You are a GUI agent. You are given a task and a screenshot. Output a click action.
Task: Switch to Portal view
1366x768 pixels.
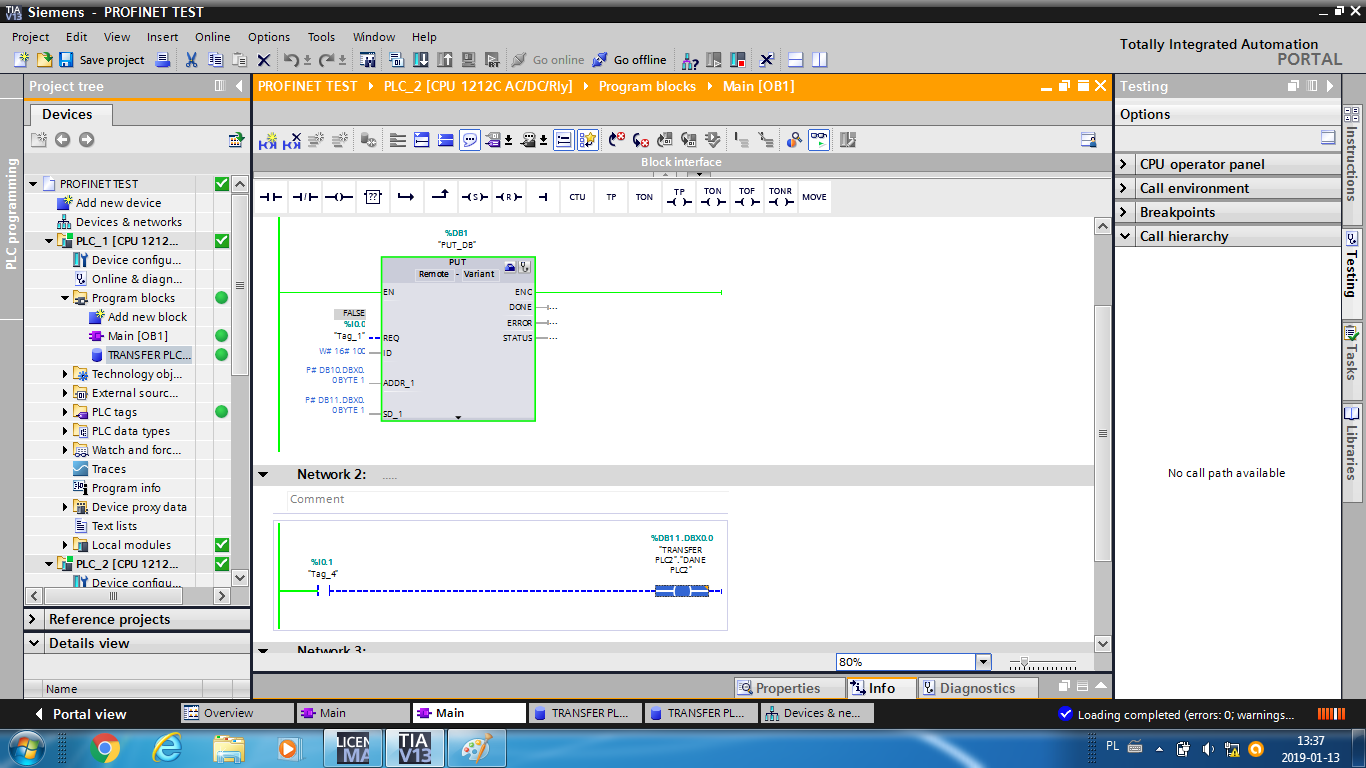[80, 714]
